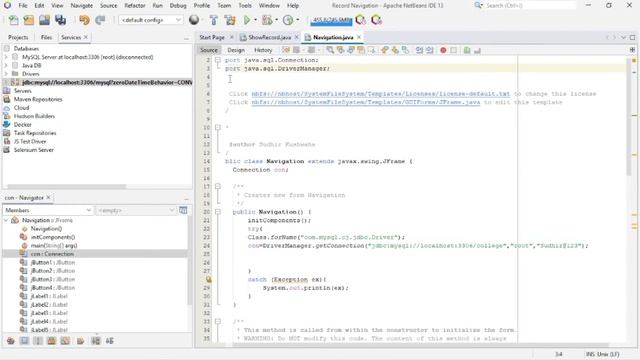640x360 pixels.
Task: Open the license-default.txt template link
Action: 380,94
